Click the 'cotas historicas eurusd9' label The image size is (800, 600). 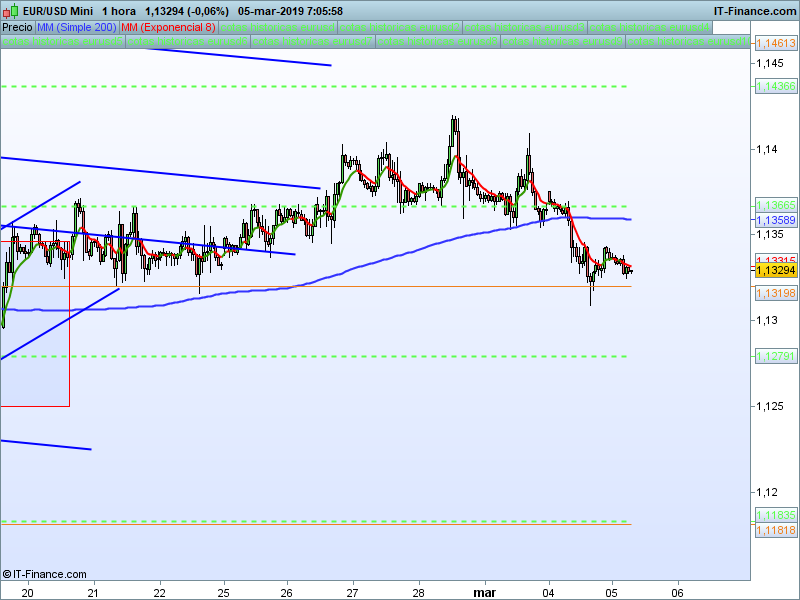(x=563, y=41)
